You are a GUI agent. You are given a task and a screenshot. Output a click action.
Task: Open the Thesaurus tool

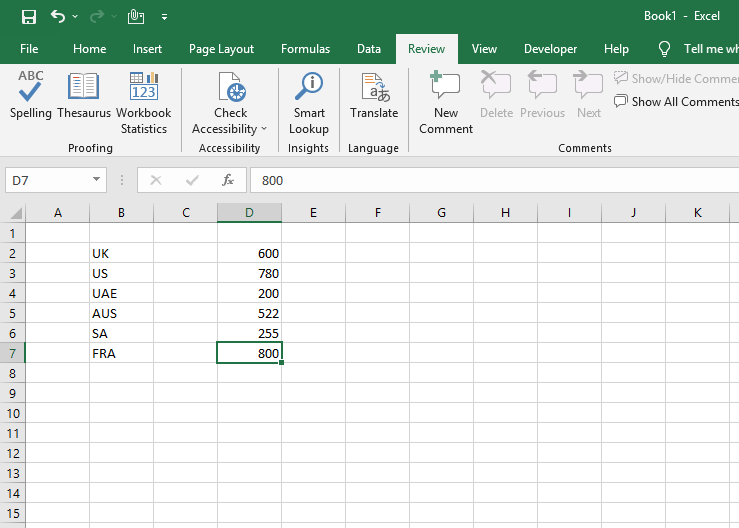(x=84, y=94)
